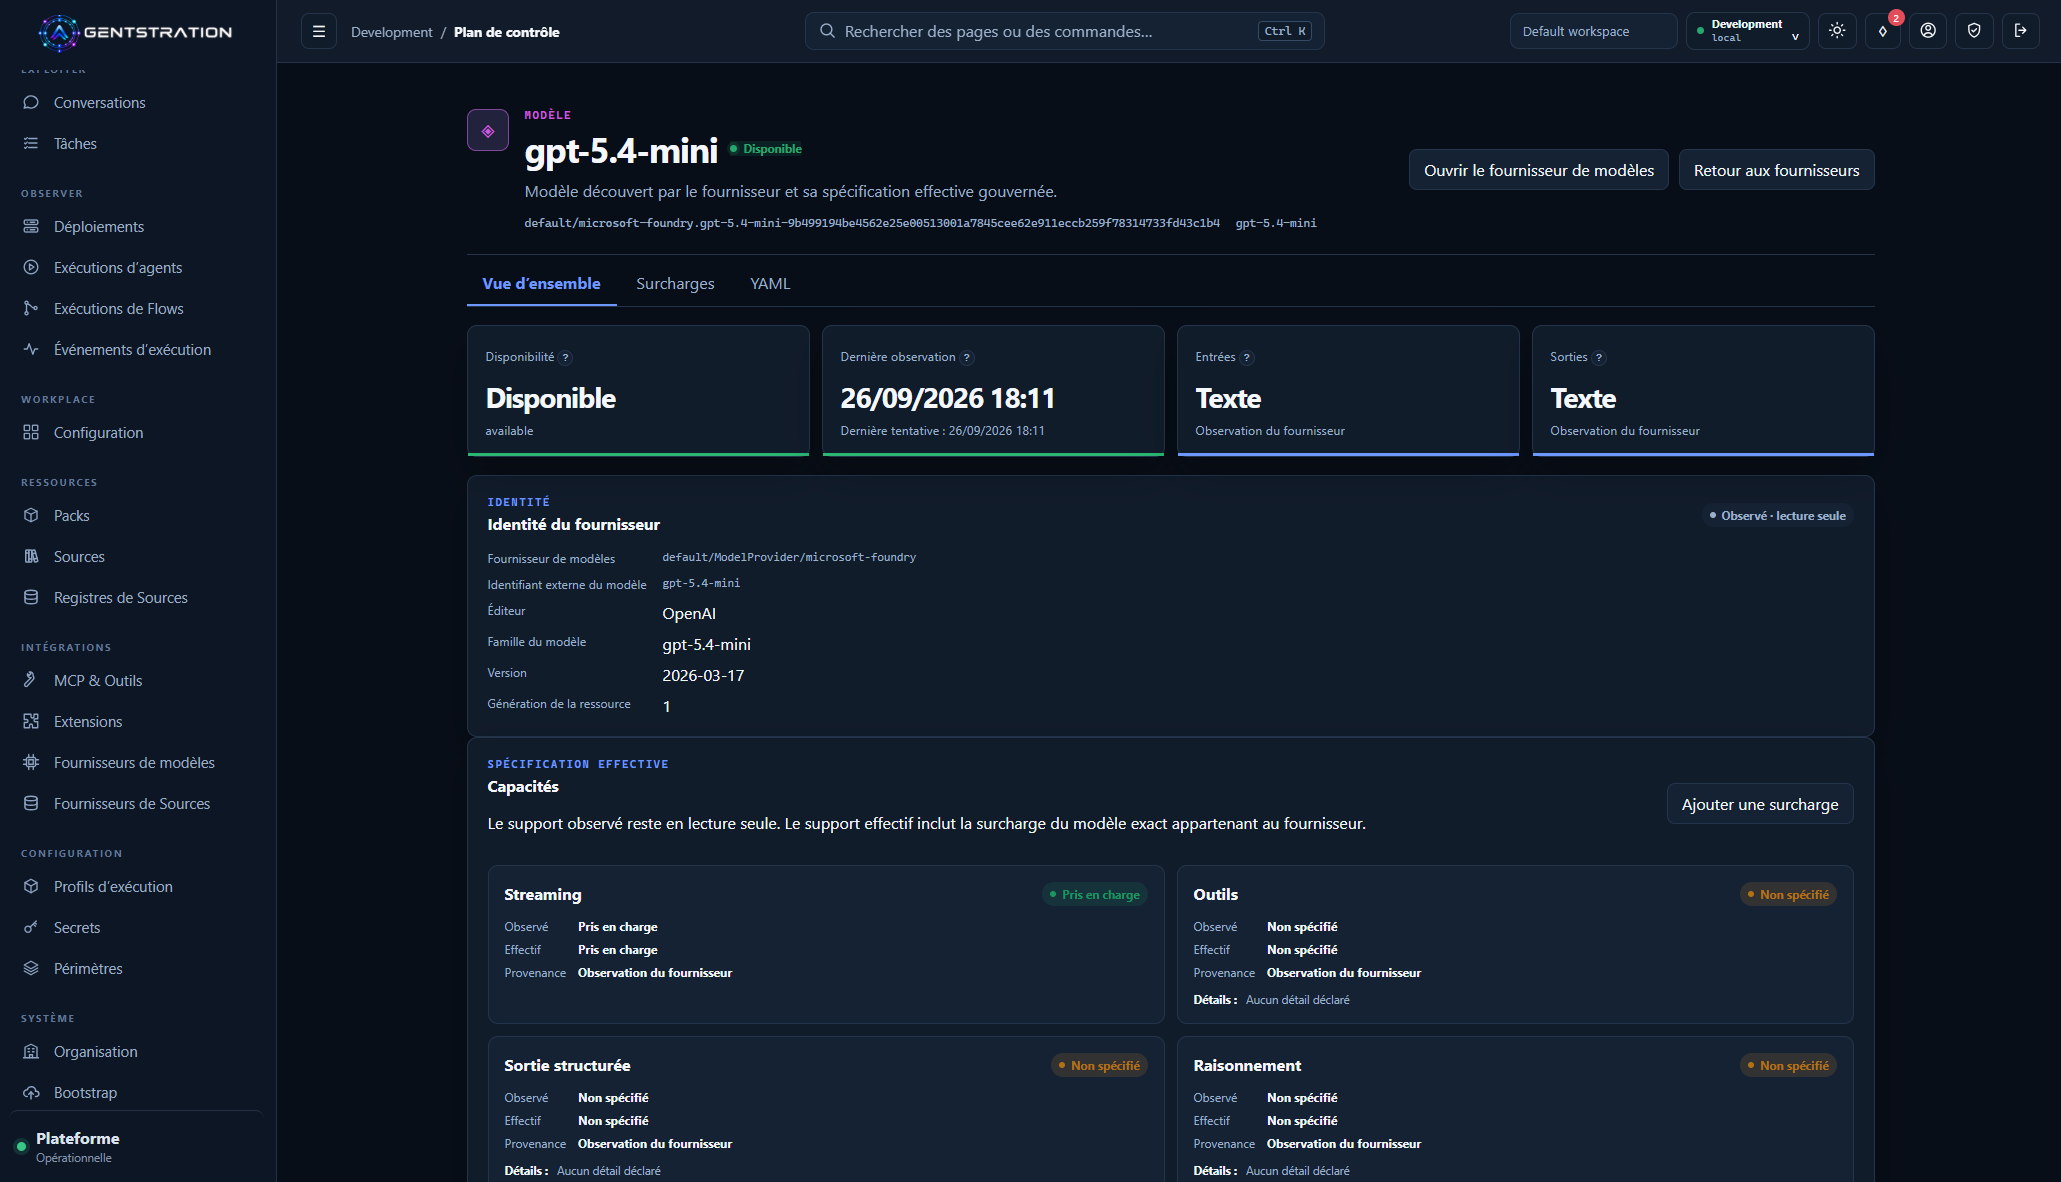Focus the Rechercher des pages search field

point(1064,31)
